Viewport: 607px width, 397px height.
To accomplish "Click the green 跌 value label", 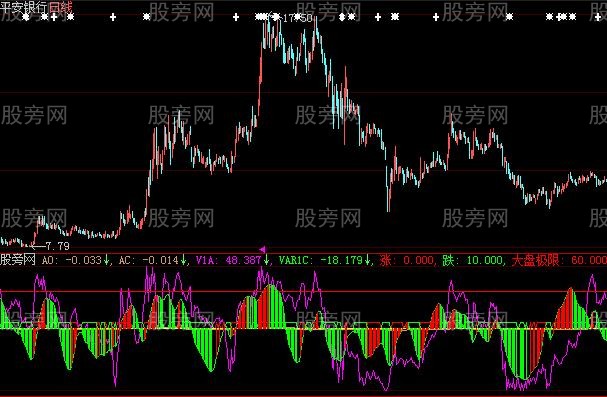I will pyautogui.click(x=474, y=260).
